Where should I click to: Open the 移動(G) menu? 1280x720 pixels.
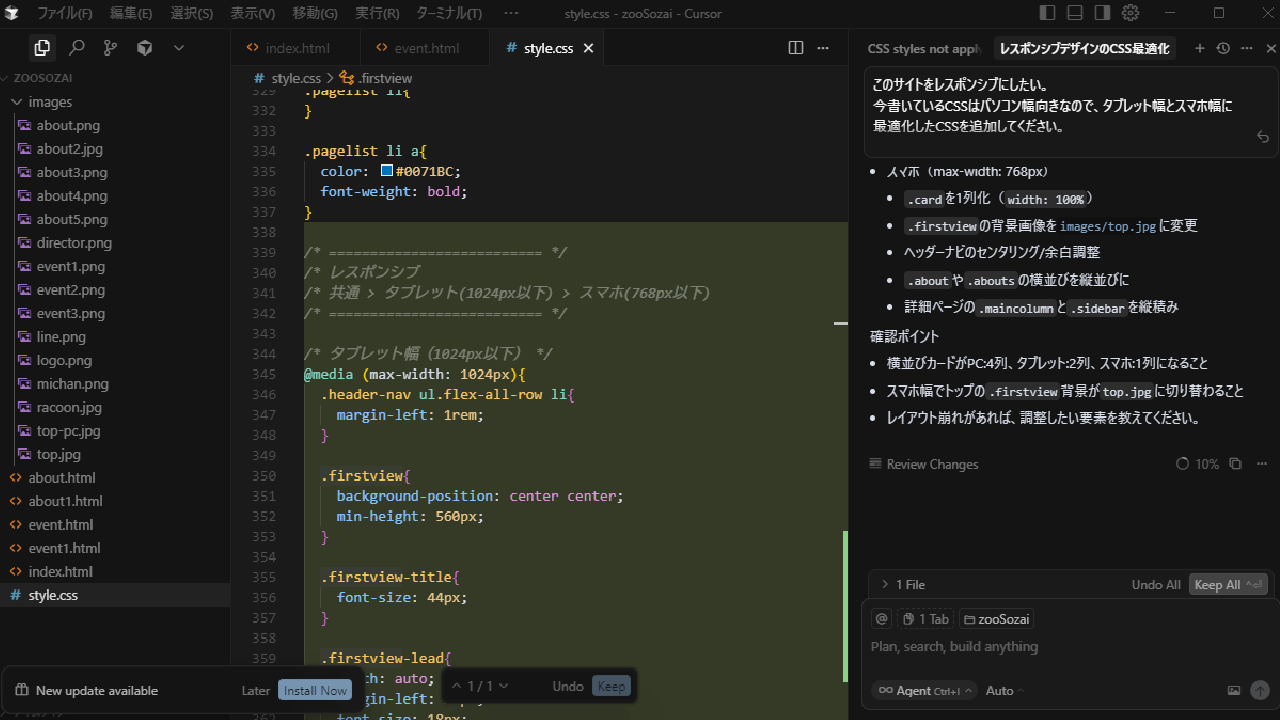point(315,13)
